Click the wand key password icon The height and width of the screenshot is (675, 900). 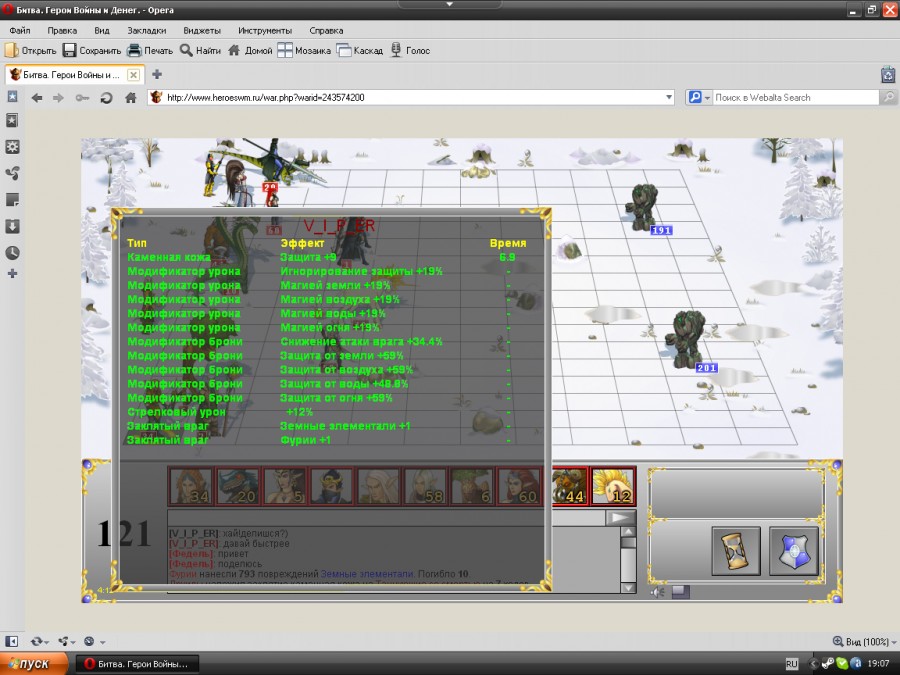[x=82, y=98]
